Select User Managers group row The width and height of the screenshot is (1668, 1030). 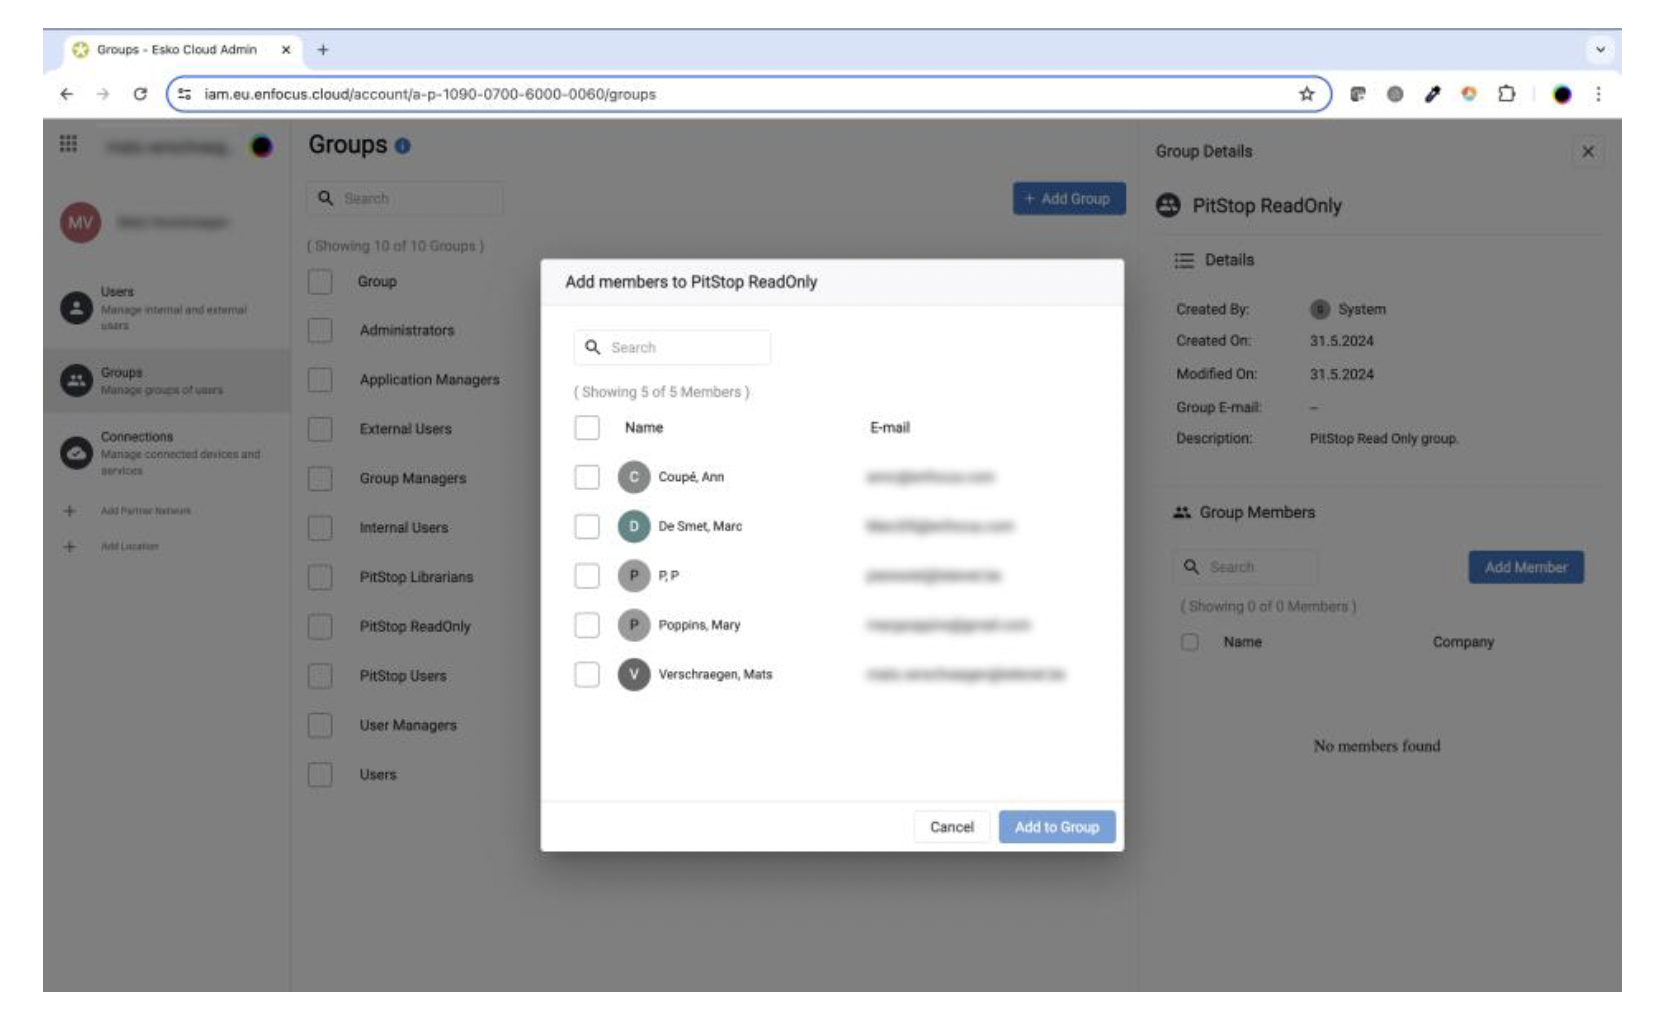(x=410, y=725)
